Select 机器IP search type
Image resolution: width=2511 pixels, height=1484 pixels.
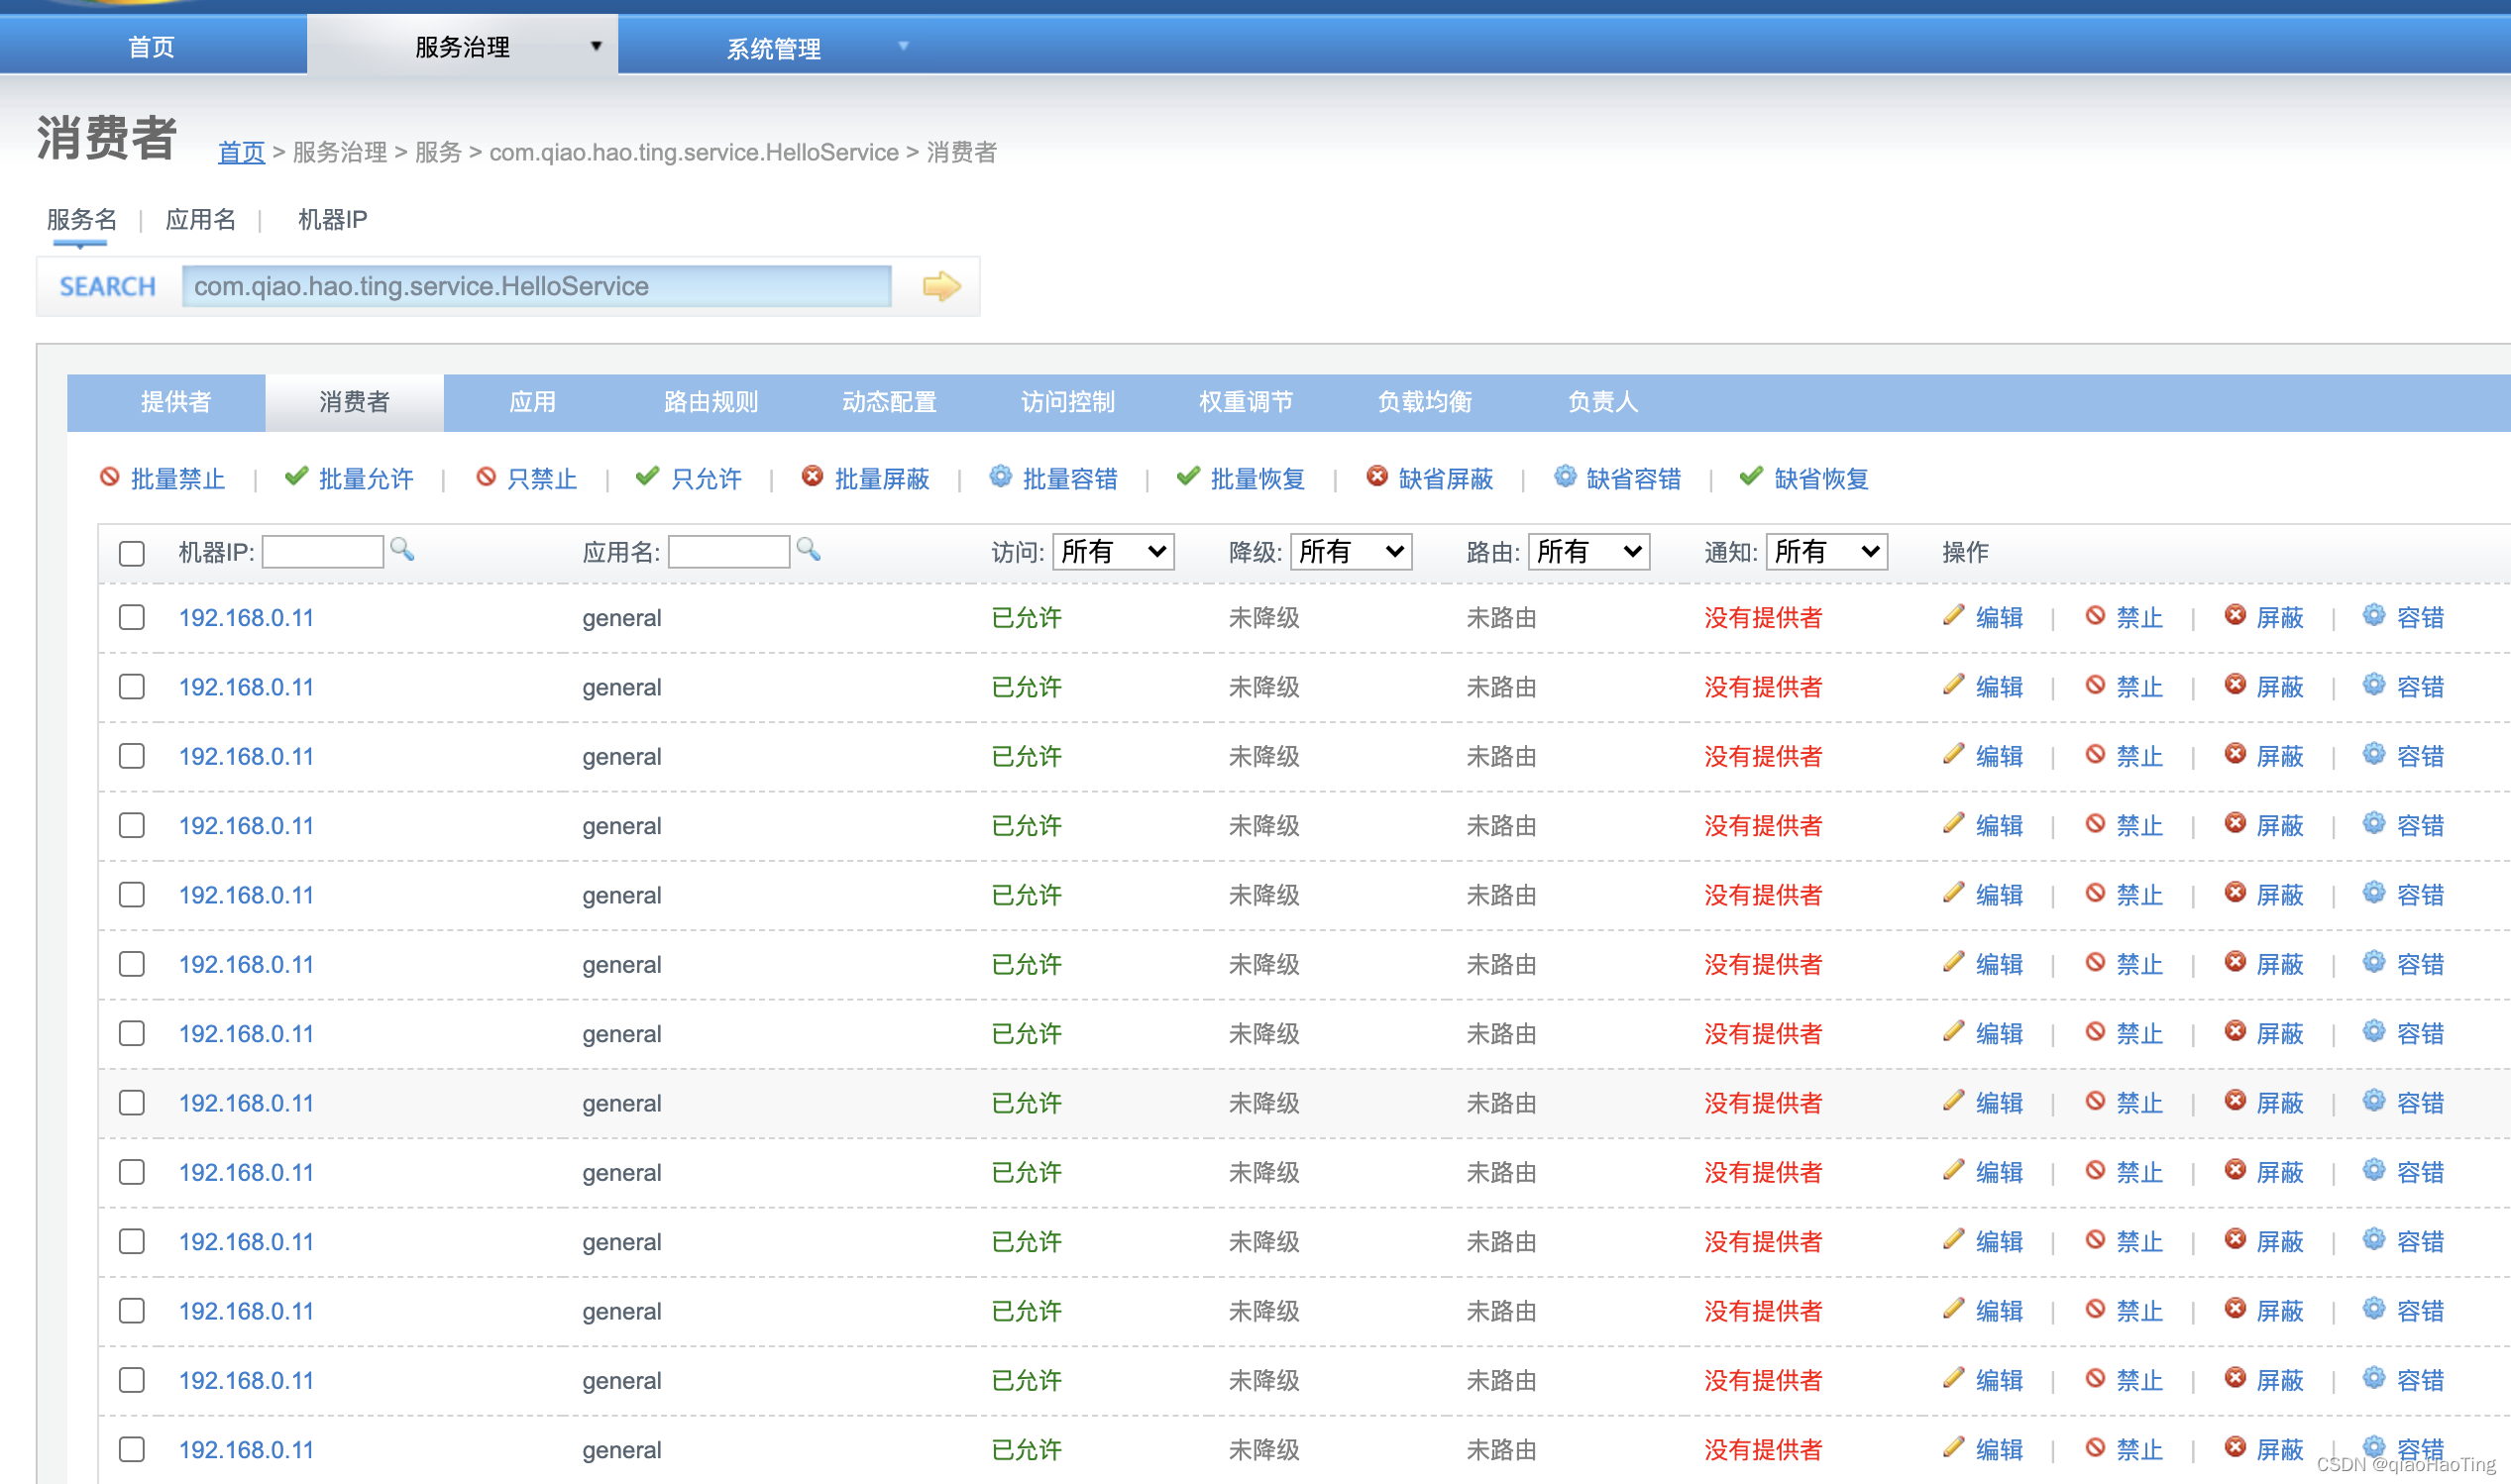tap(332, 219)
